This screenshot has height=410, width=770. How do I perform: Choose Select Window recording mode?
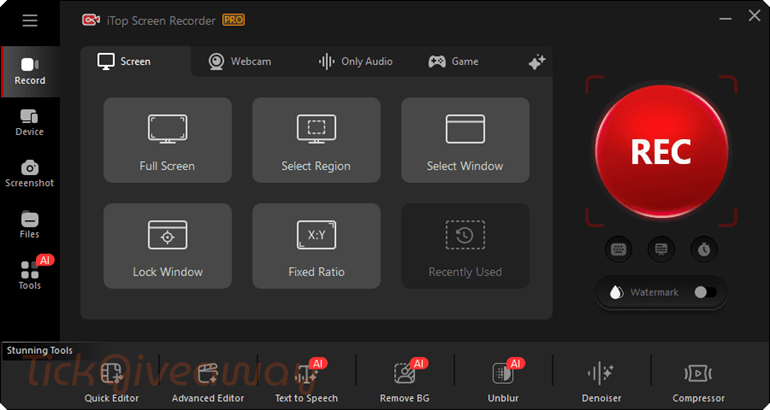tap(465, 140)
